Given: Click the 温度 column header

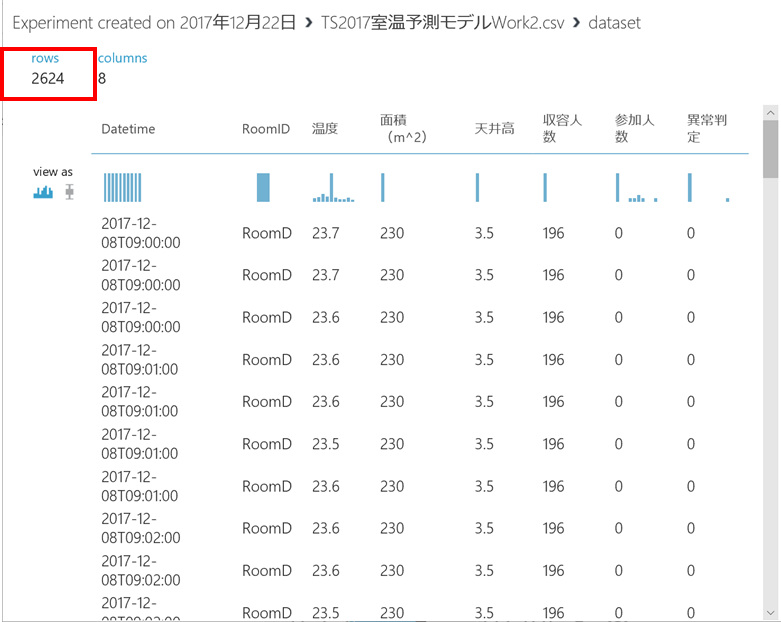Looking at the screenshot, I should (325, 129).
